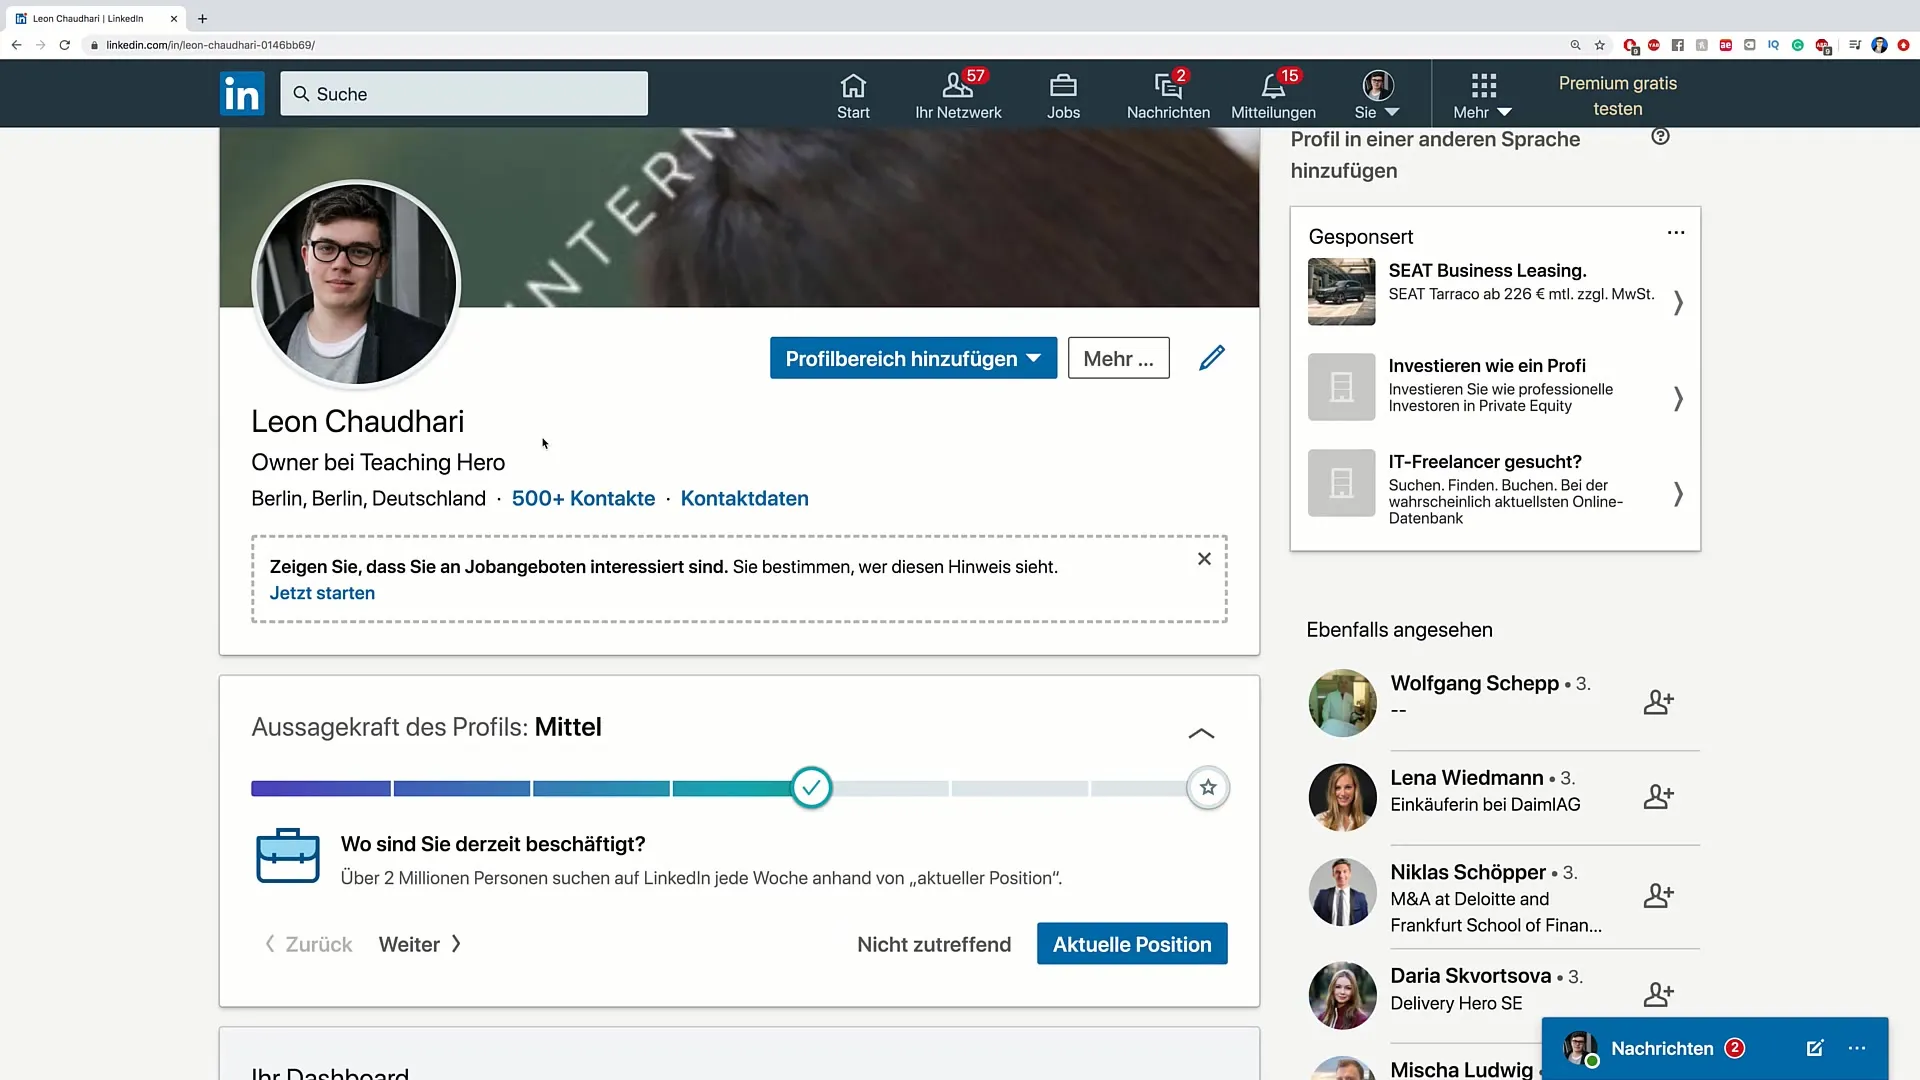Open Wolfgang Schepp profile

pos(1474,683)
